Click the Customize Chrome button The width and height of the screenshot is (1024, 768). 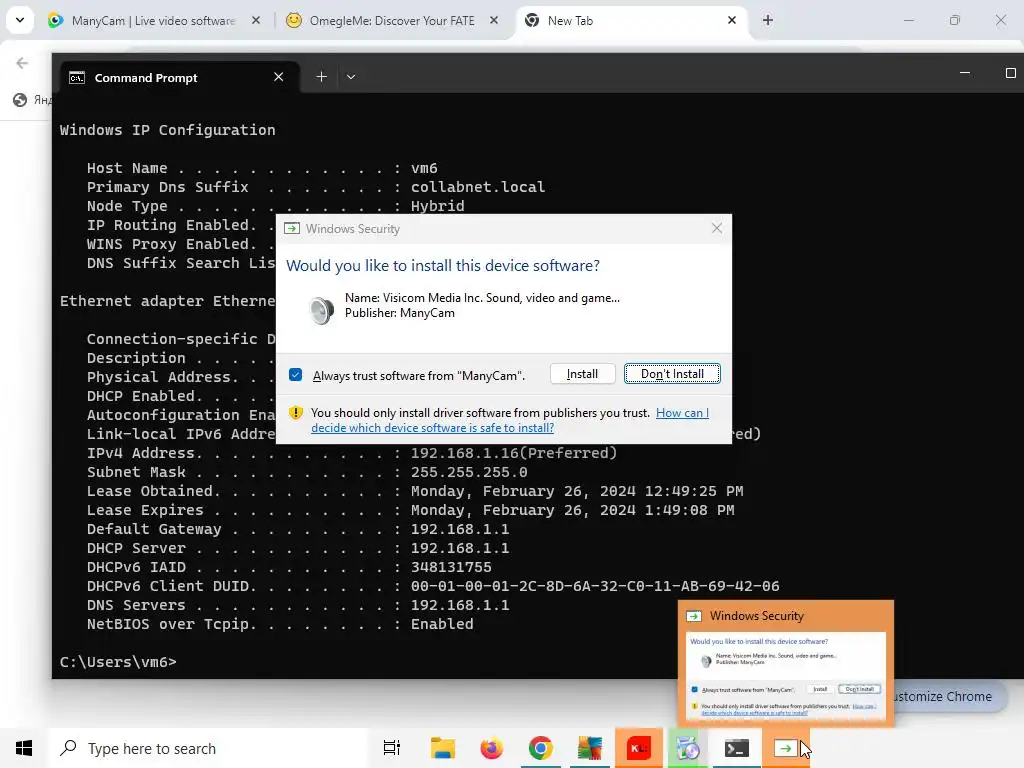tap(947, 697)
